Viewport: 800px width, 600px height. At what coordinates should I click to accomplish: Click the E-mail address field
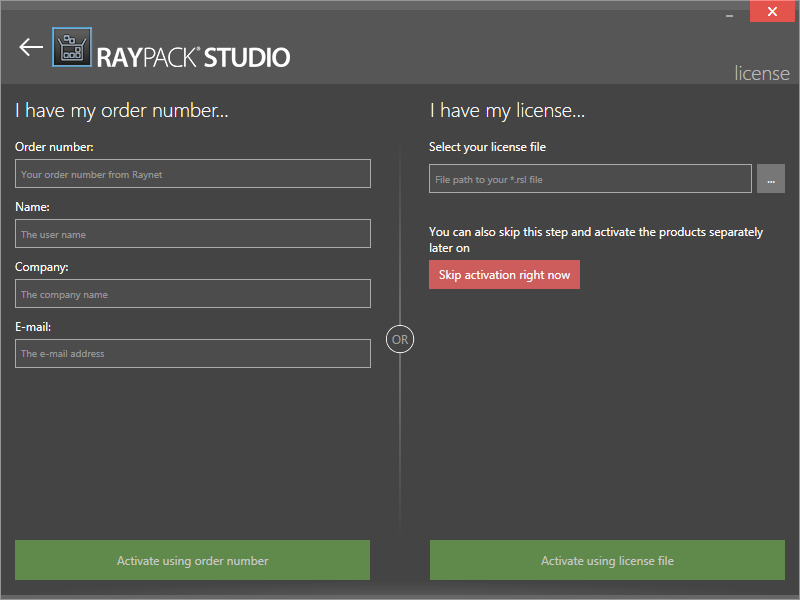193,353
